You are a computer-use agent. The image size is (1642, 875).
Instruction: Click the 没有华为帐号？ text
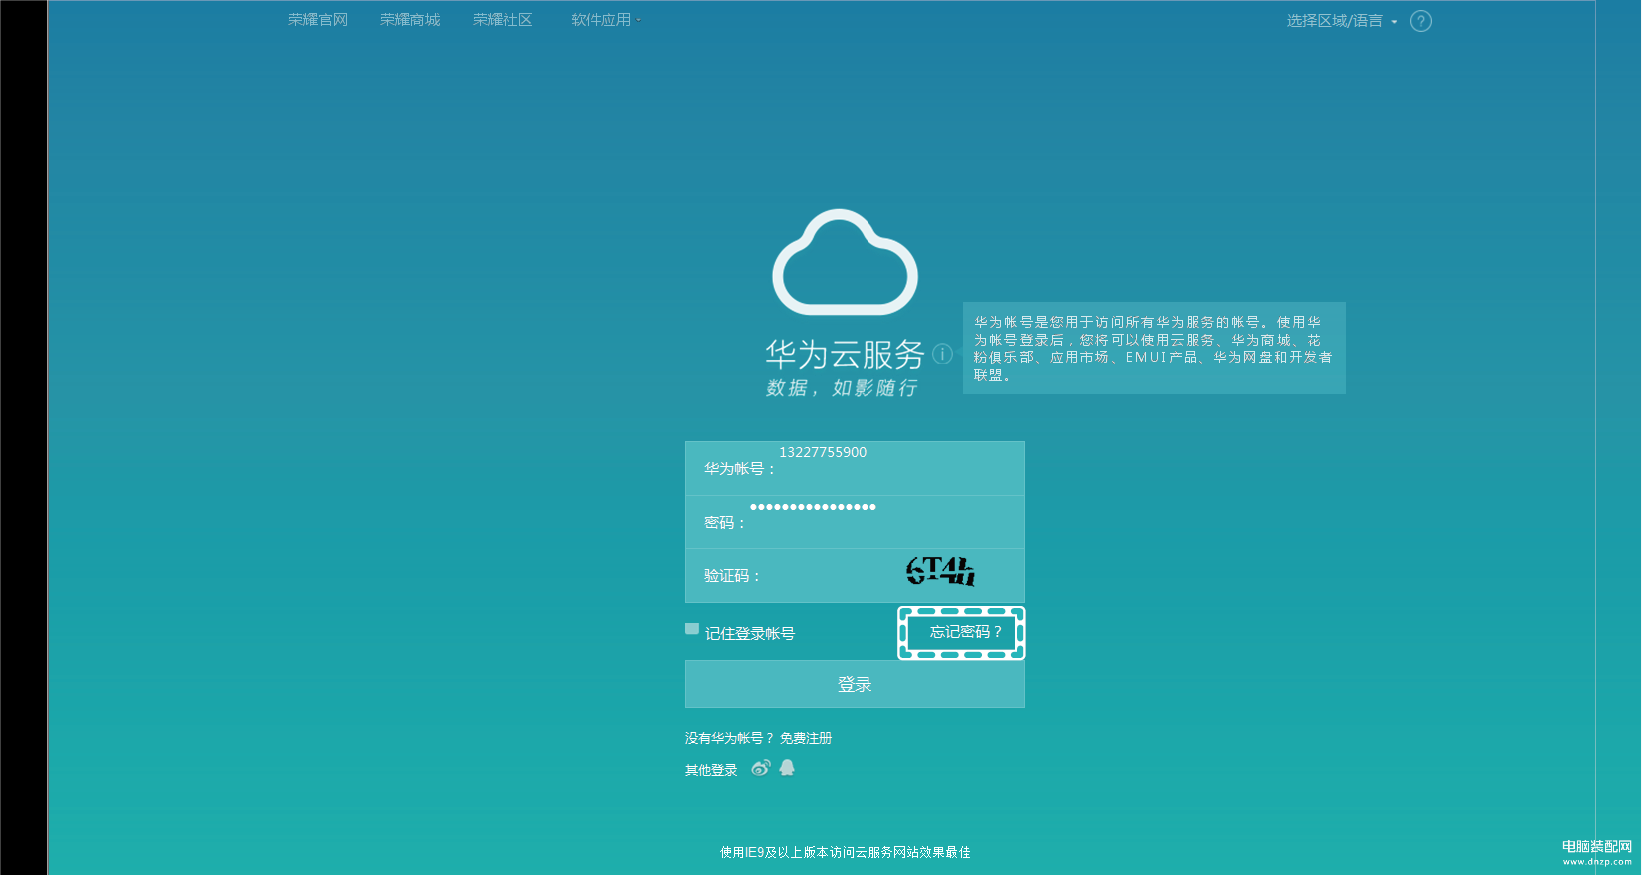(729, 738)
